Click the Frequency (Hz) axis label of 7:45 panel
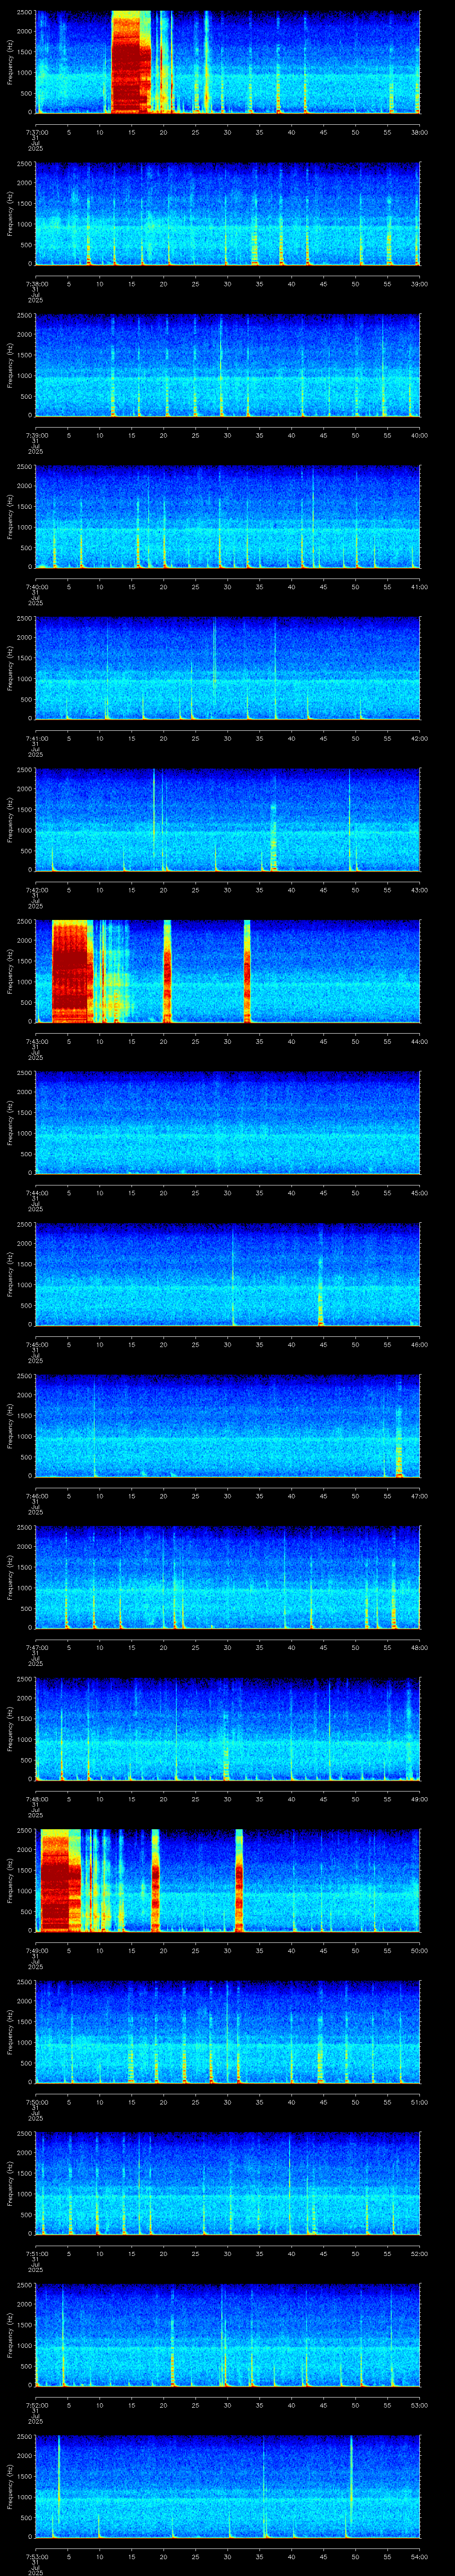The image size is (455, 2576). (10, 1274)
